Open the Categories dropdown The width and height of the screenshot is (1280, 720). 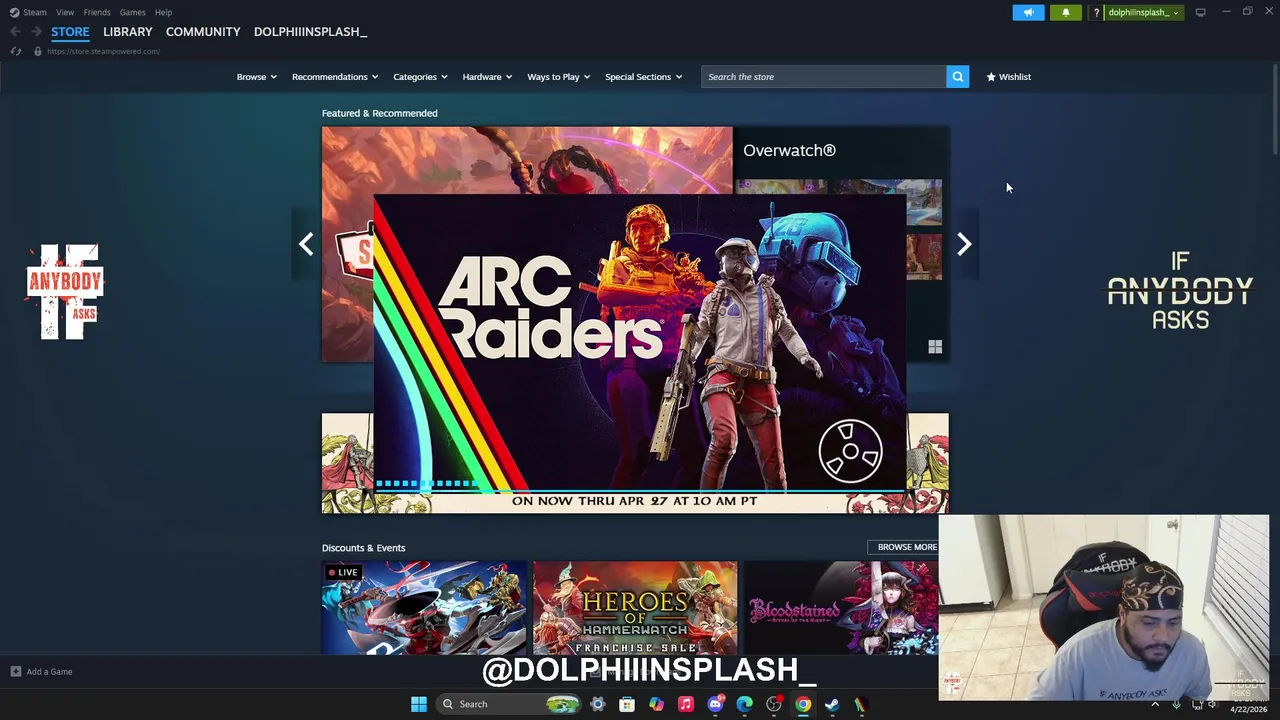tap(420, 77)
